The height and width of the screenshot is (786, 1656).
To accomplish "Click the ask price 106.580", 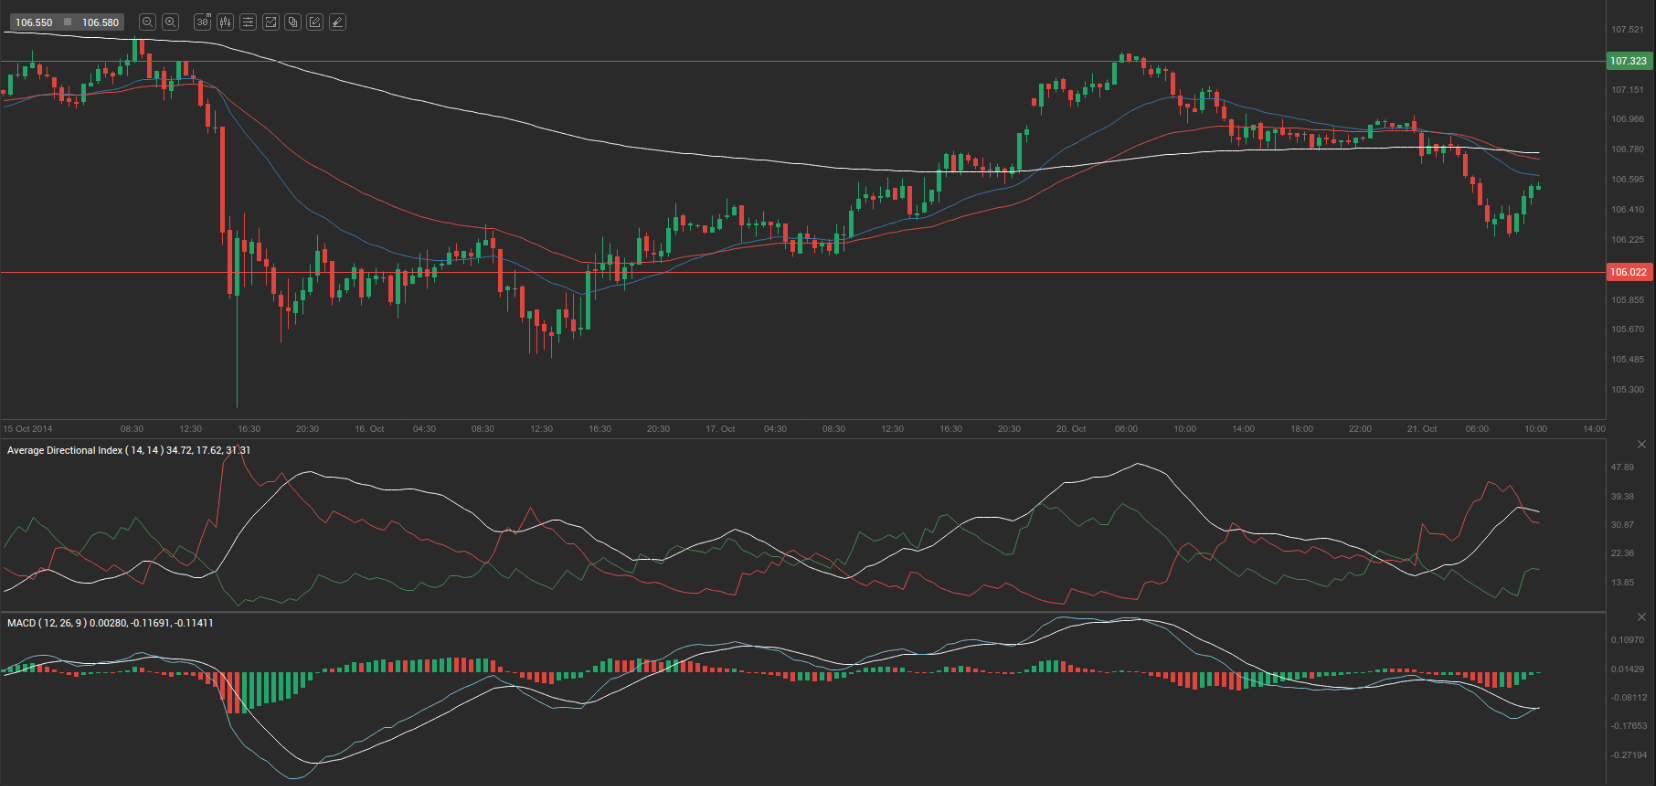I will point(100,22).
